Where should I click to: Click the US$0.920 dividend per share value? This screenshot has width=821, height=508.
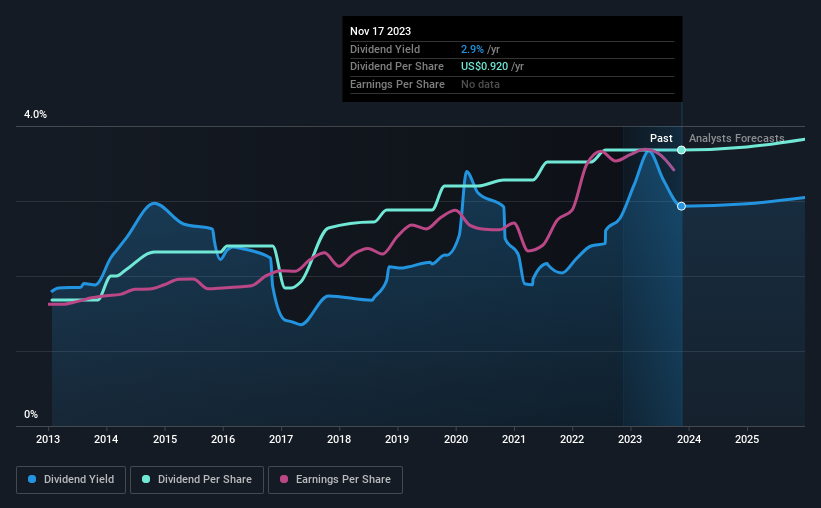pos(484,67)
